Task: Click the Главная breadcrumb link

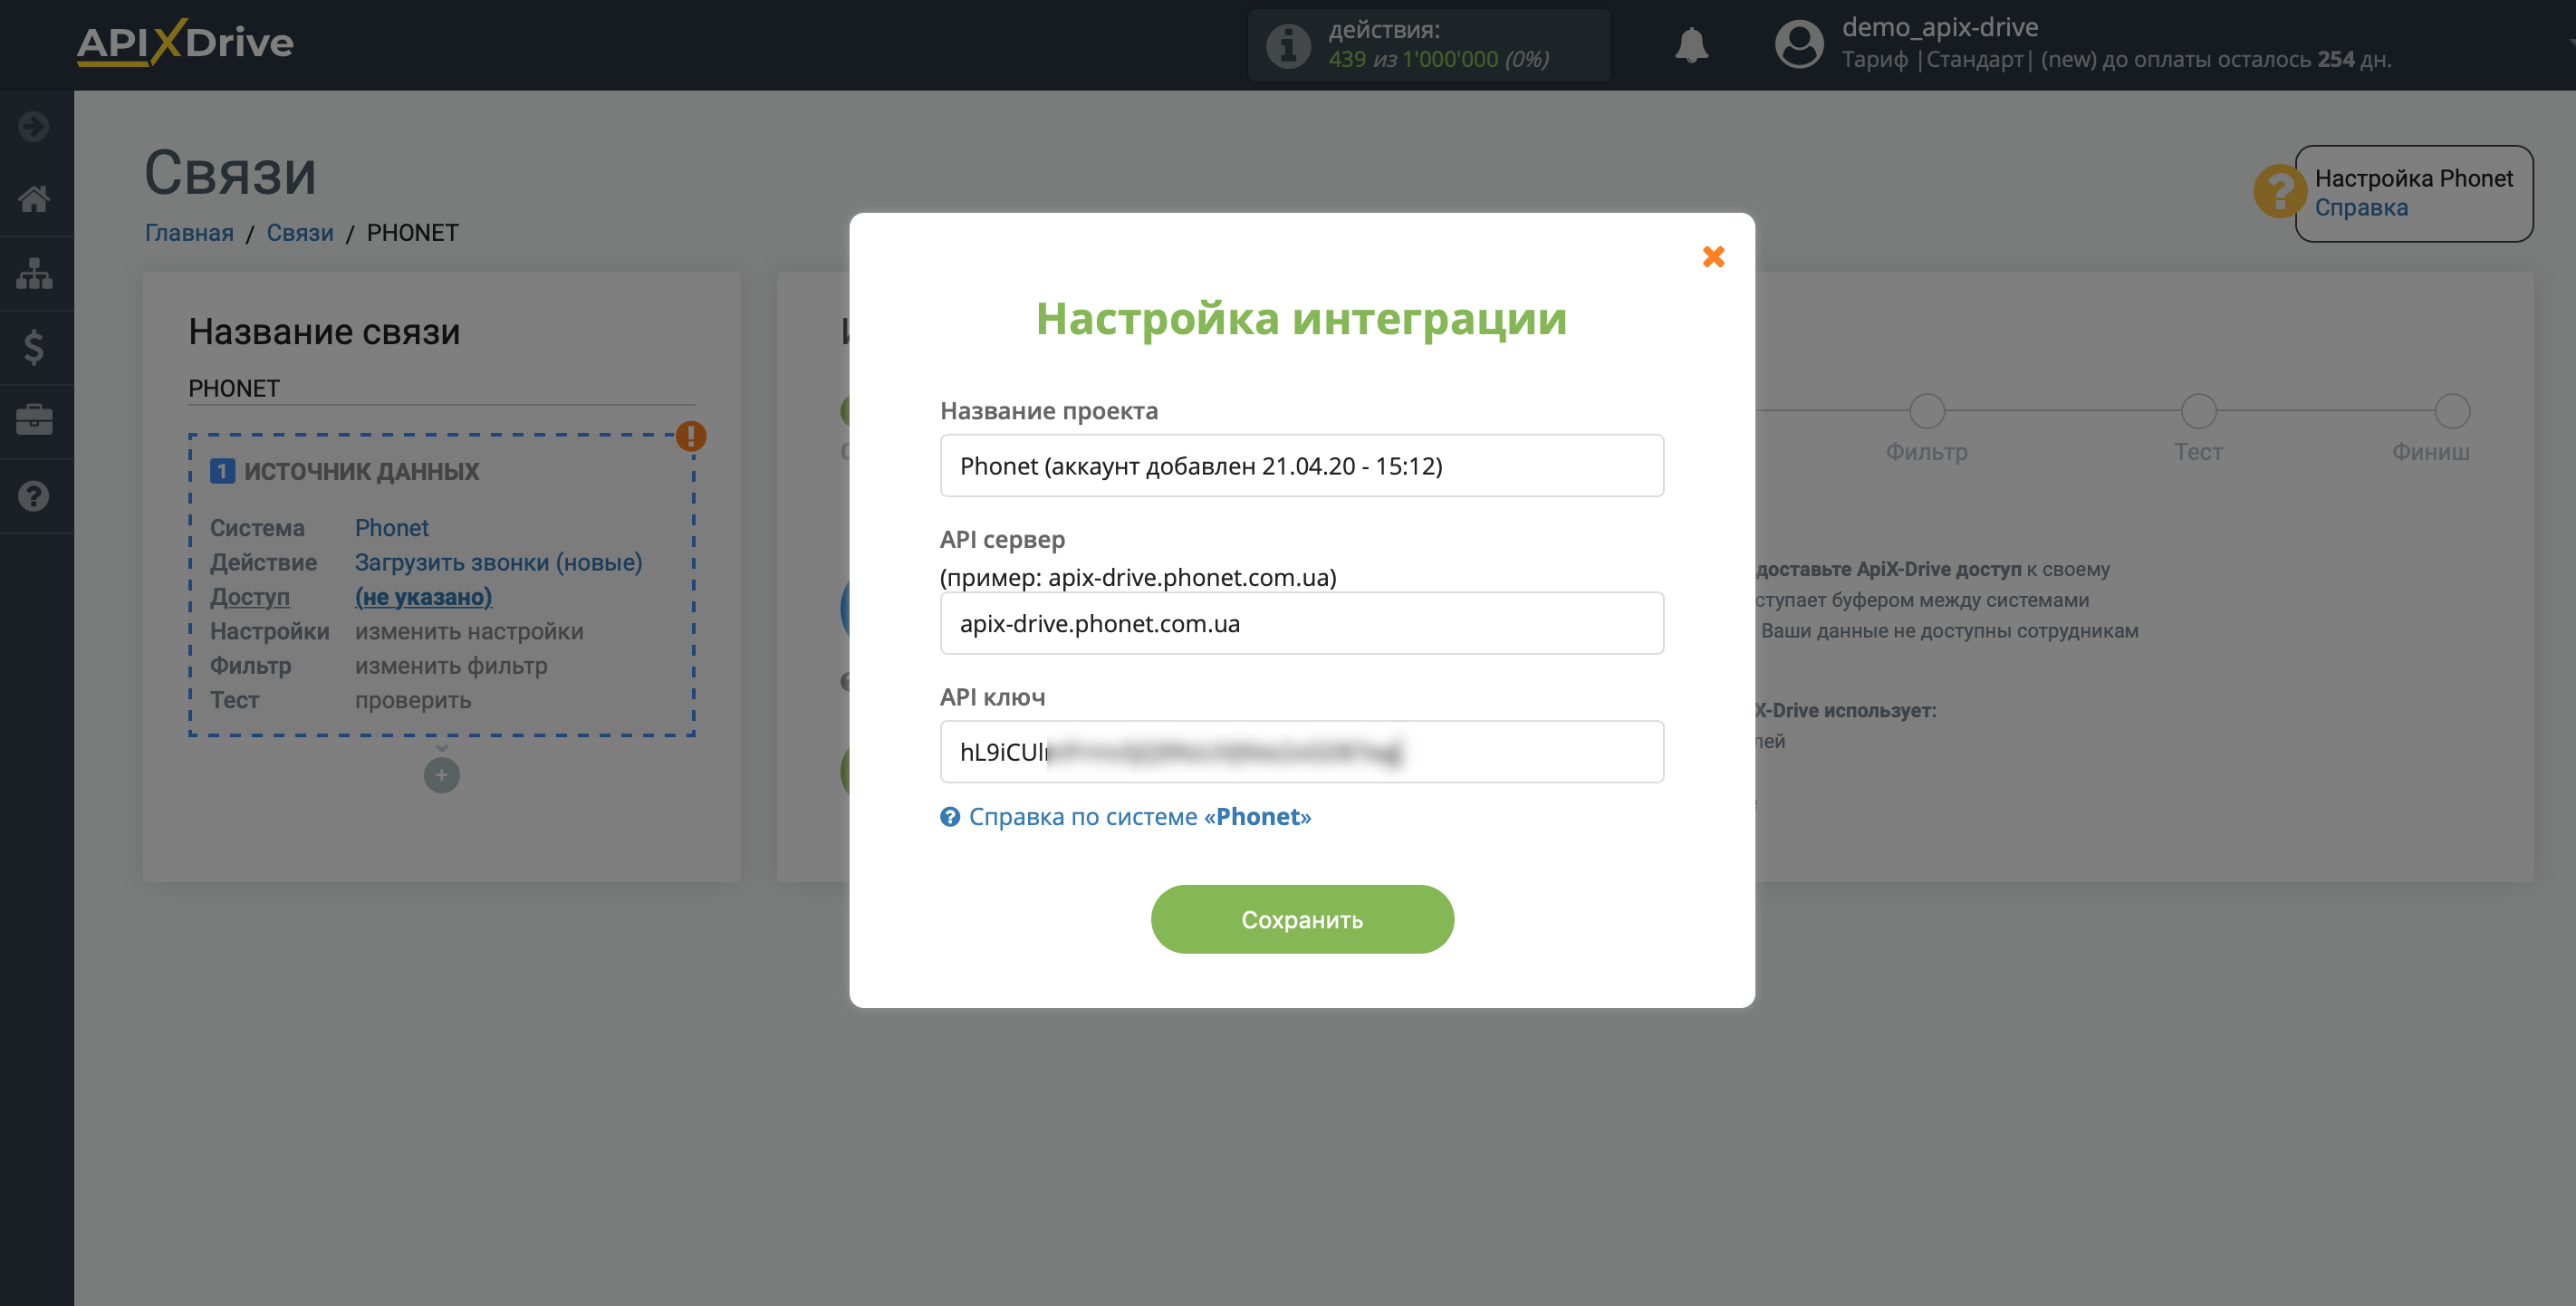Action: click(189, 233)
